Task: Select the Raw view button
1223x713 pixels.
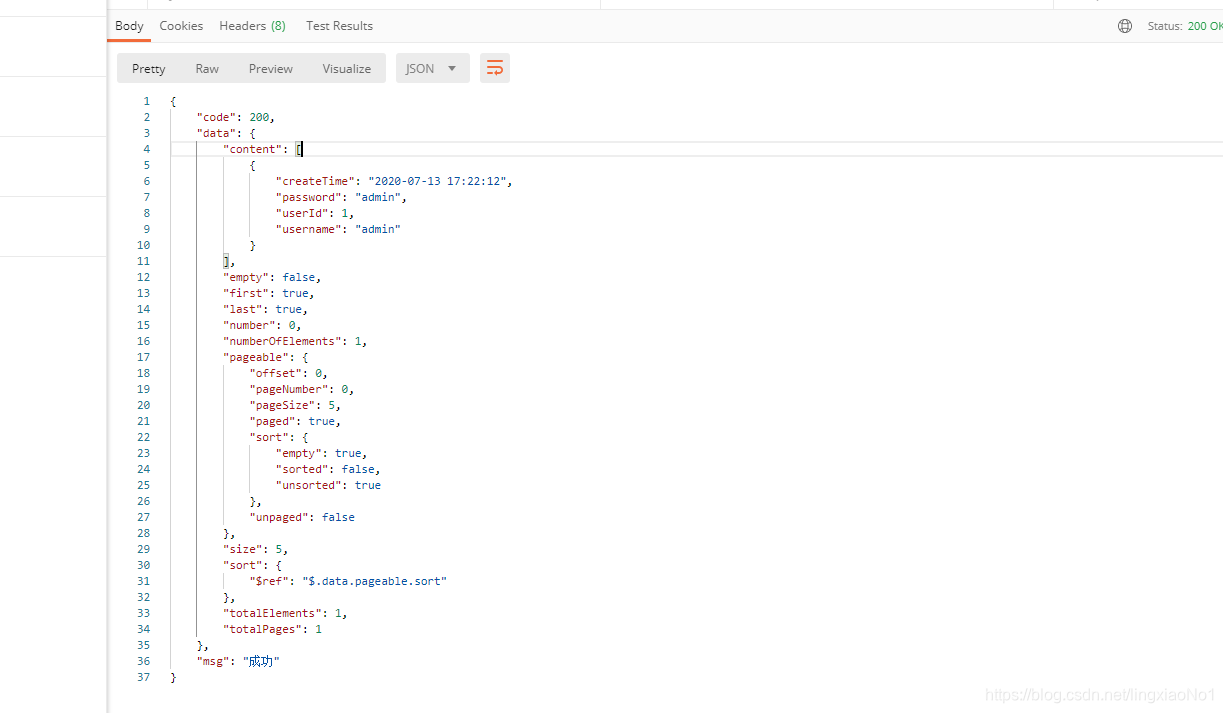Action: click(x=207, y=69)
